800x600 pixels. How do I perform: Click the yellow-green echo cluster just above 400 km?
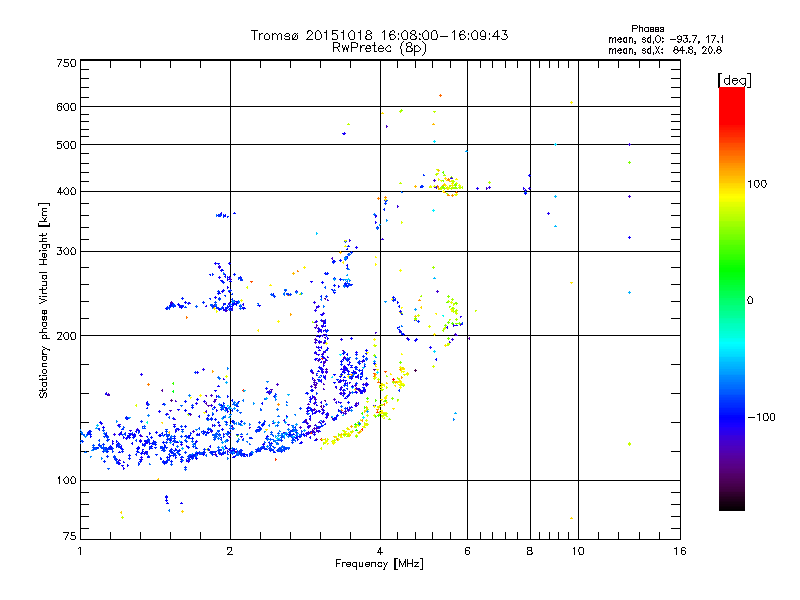(x=447, y=184)
